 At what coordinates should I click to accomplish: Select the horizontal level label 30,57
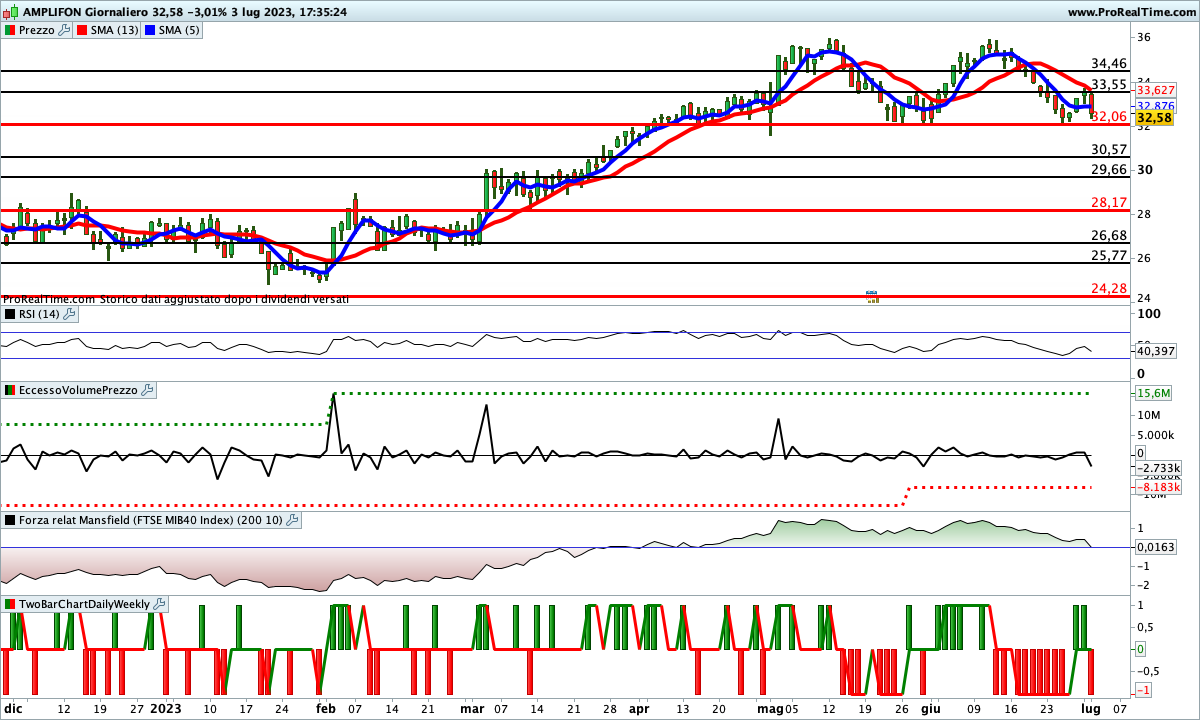click(x=1109, y=149)
